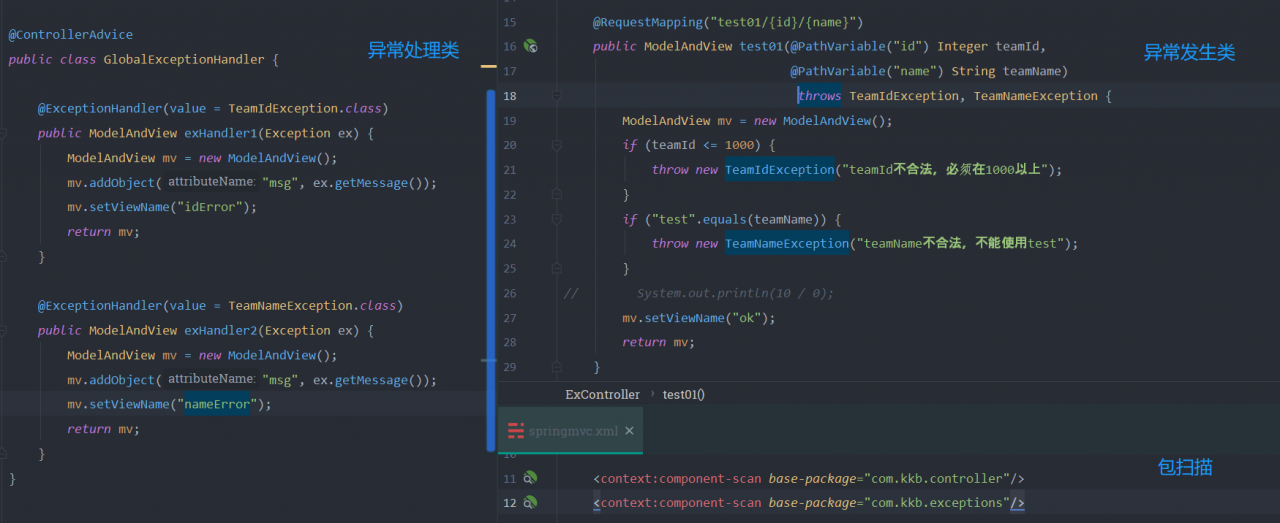Screen dimensions: 1280x523
Task: Click TeamIdException.class in first @ExceptionHandler
Action: click(x=304, y=108)
